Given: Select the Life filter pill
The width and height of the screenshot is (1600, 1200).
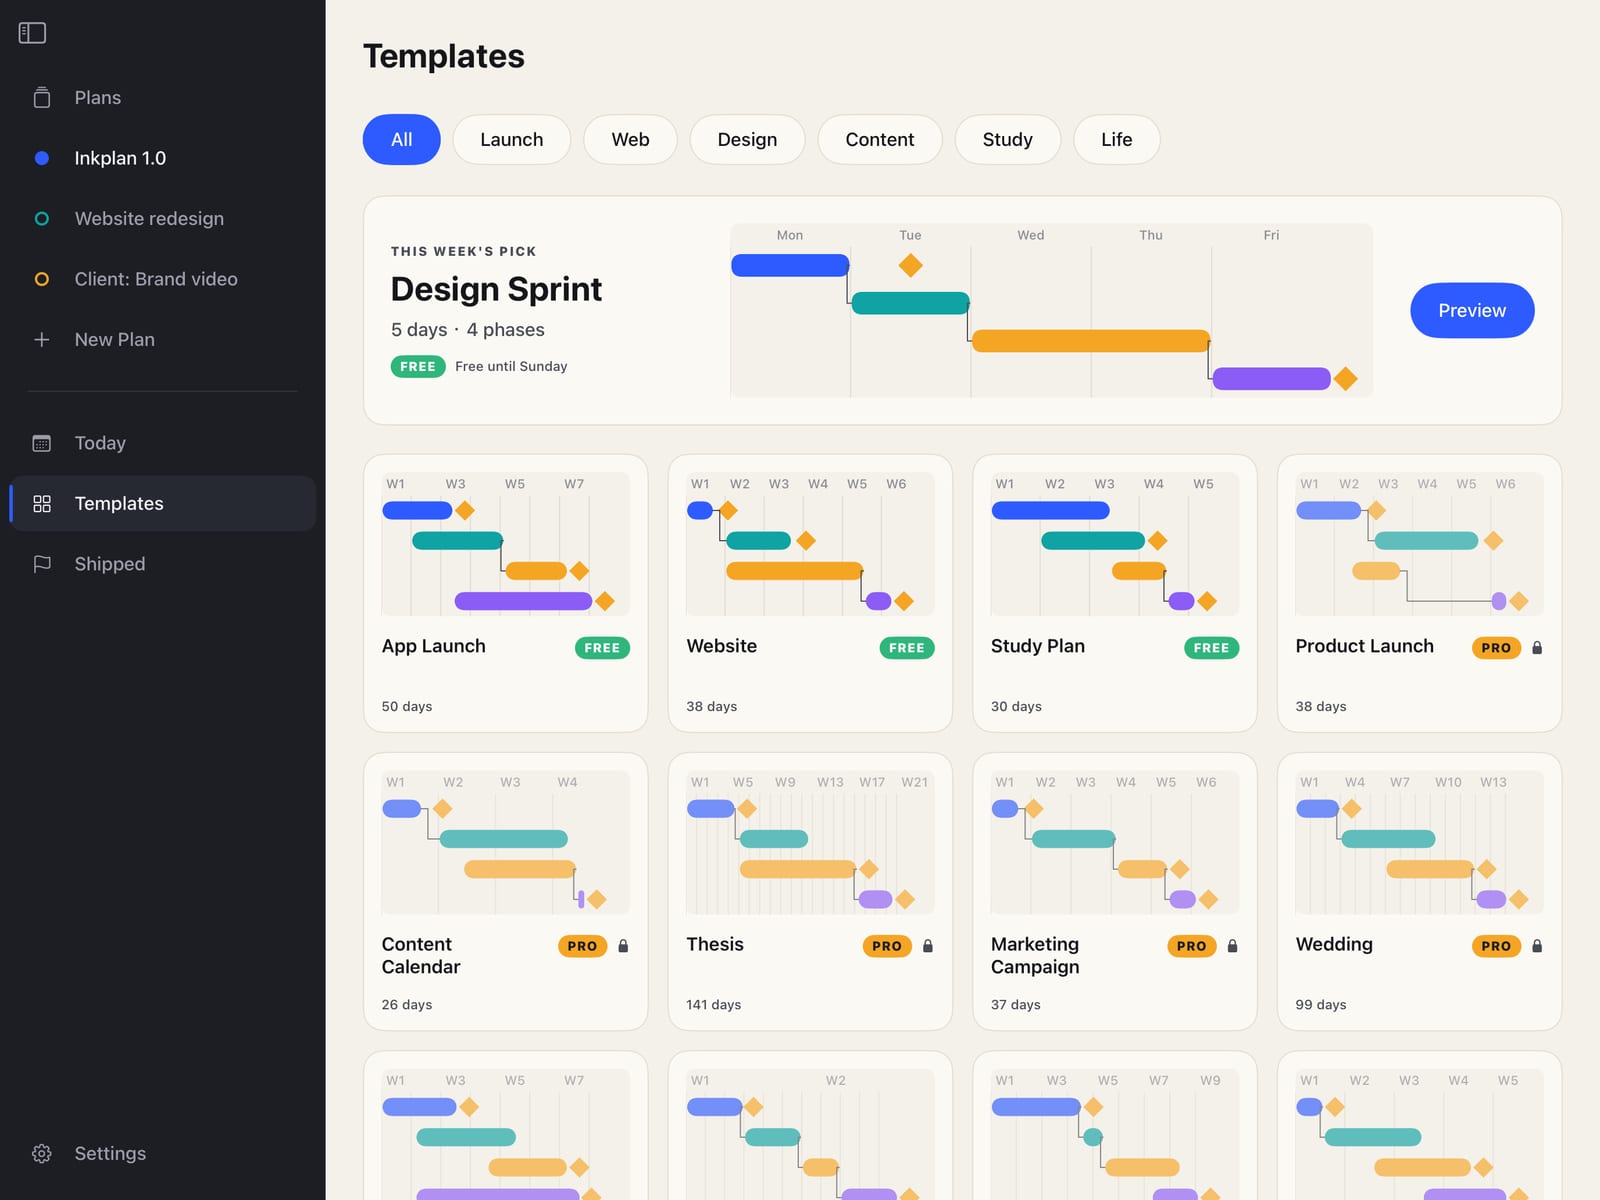Looking at the screenshot, I should coord(1117,140).
